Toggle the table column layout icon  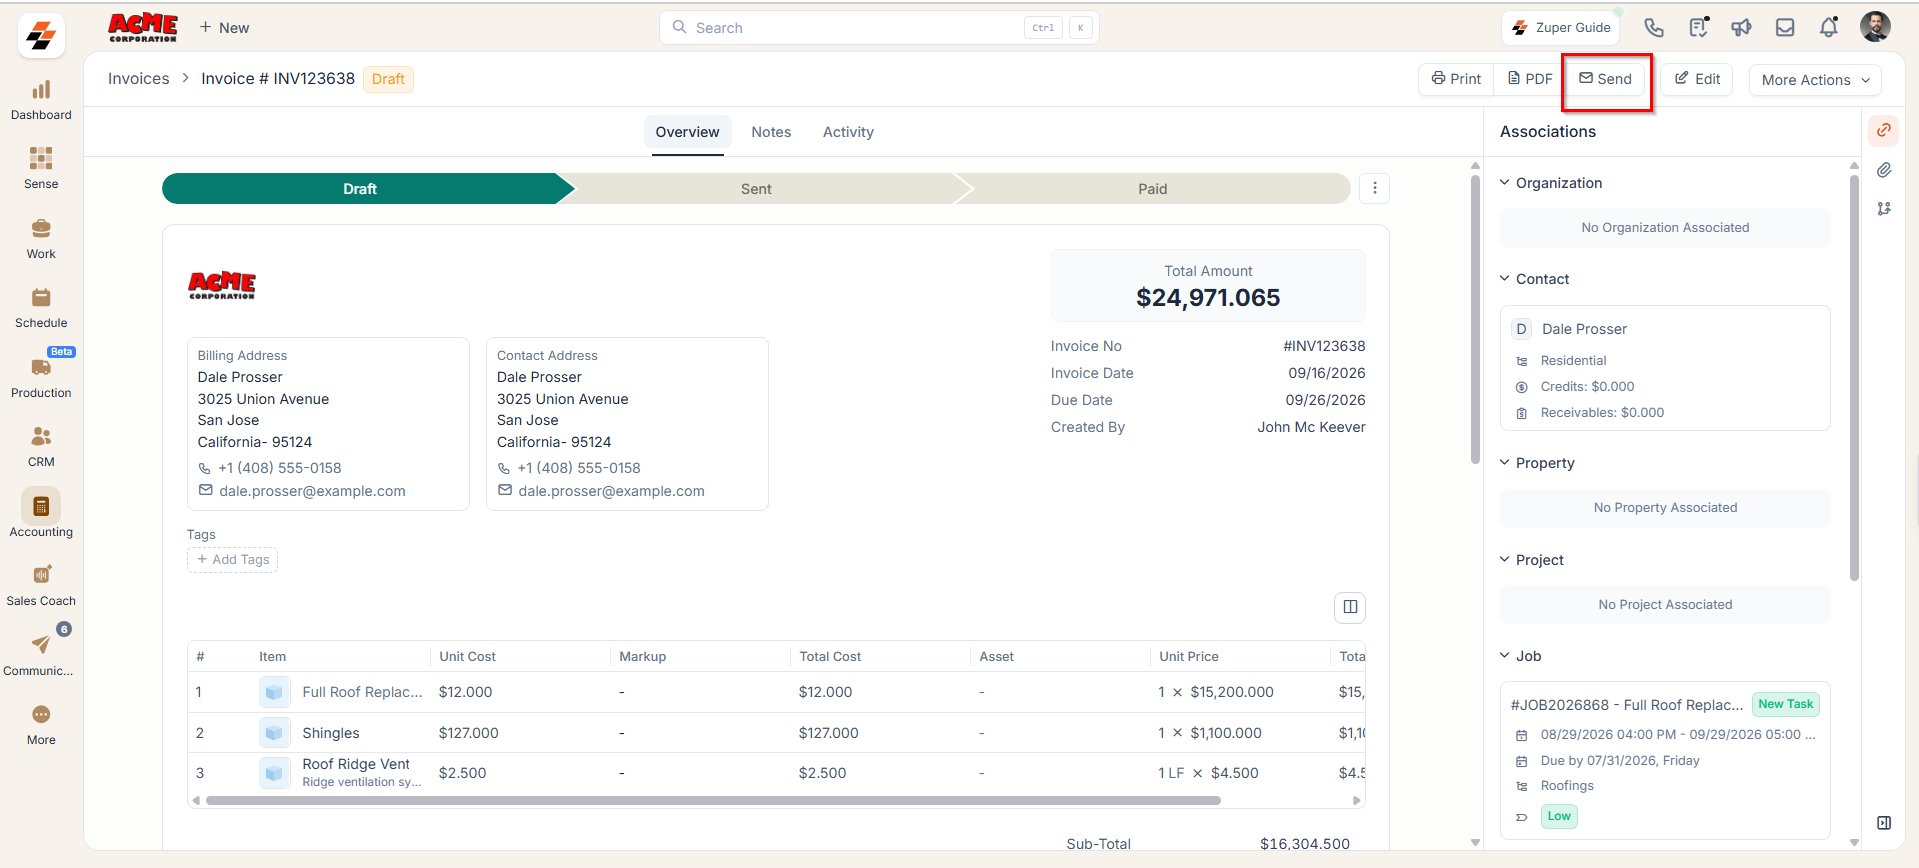click(1350, 607)
